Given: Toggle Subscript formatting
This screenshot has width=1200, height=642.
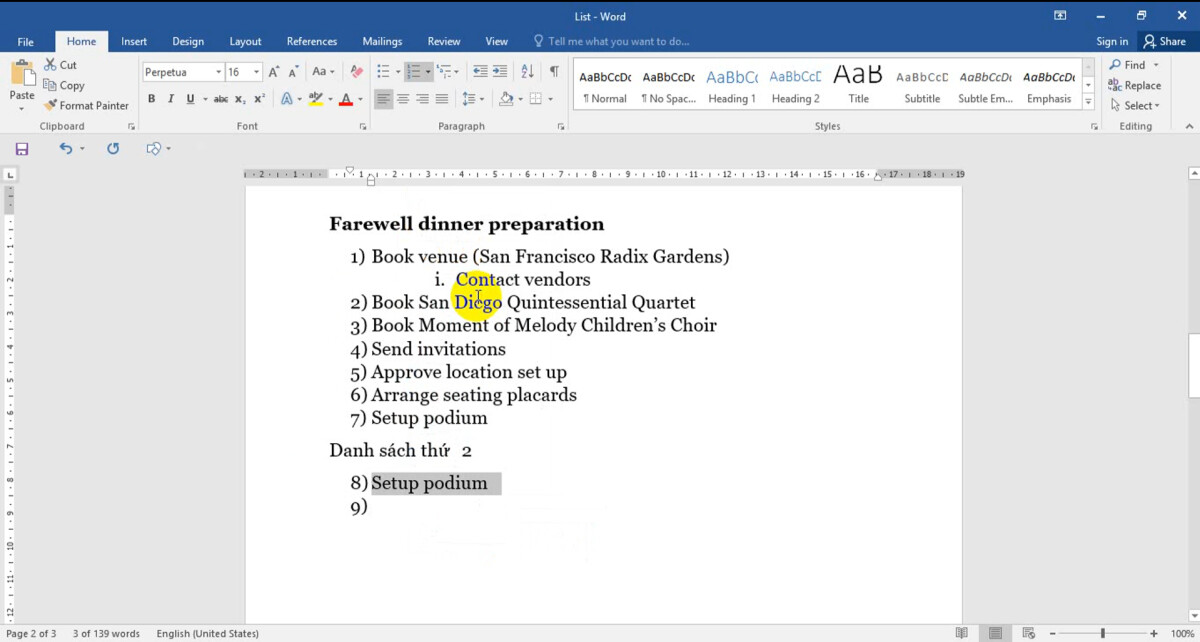Looking at the screenshot, I should point(242,99).
